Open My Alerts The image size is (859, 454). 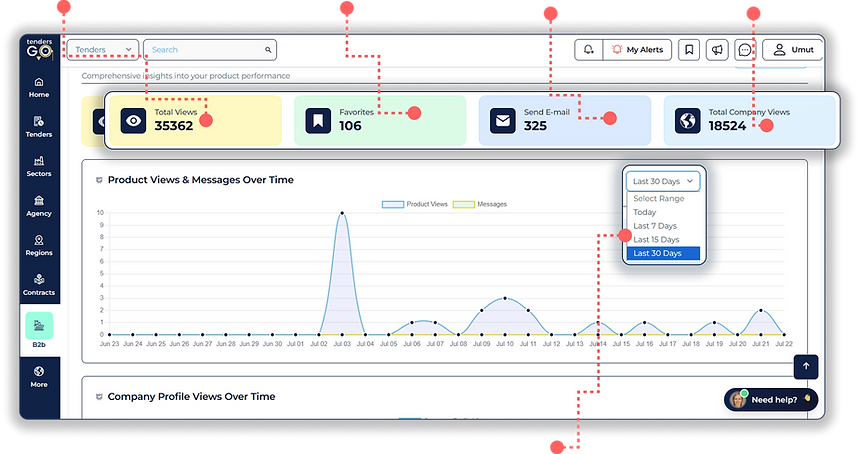point(637,49)
